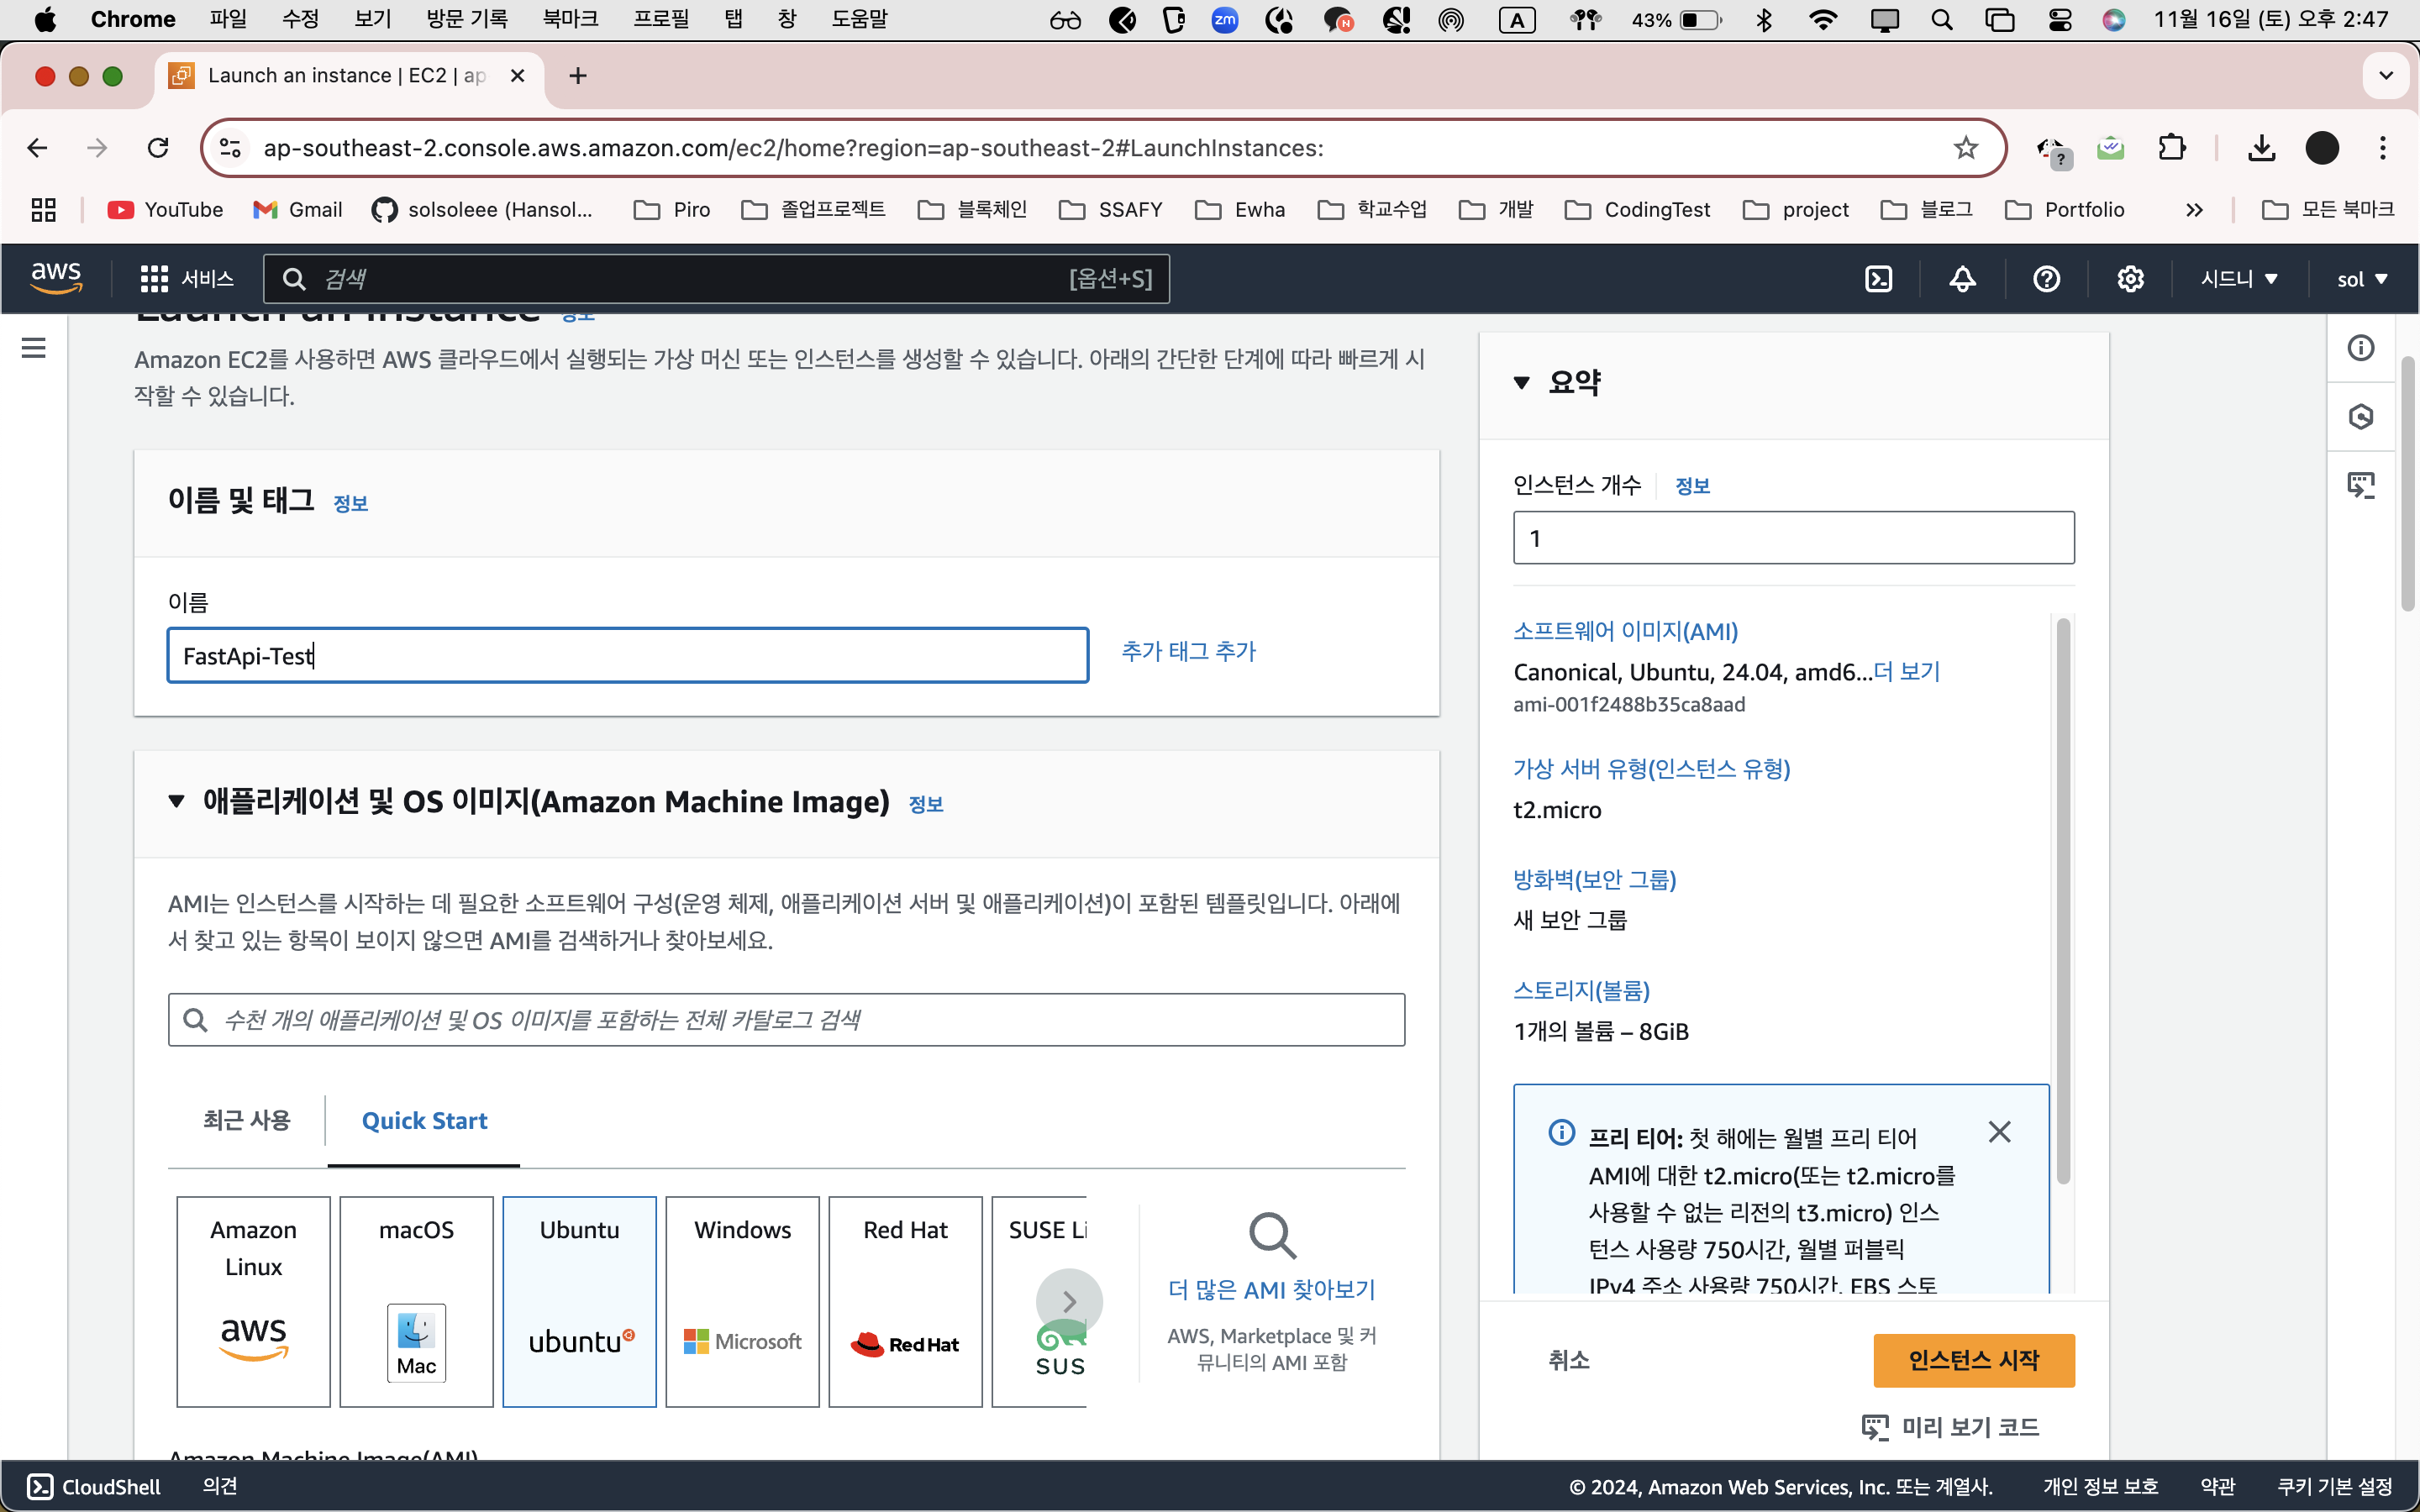Select the Ubuntu AMI card

[580, 1302]
